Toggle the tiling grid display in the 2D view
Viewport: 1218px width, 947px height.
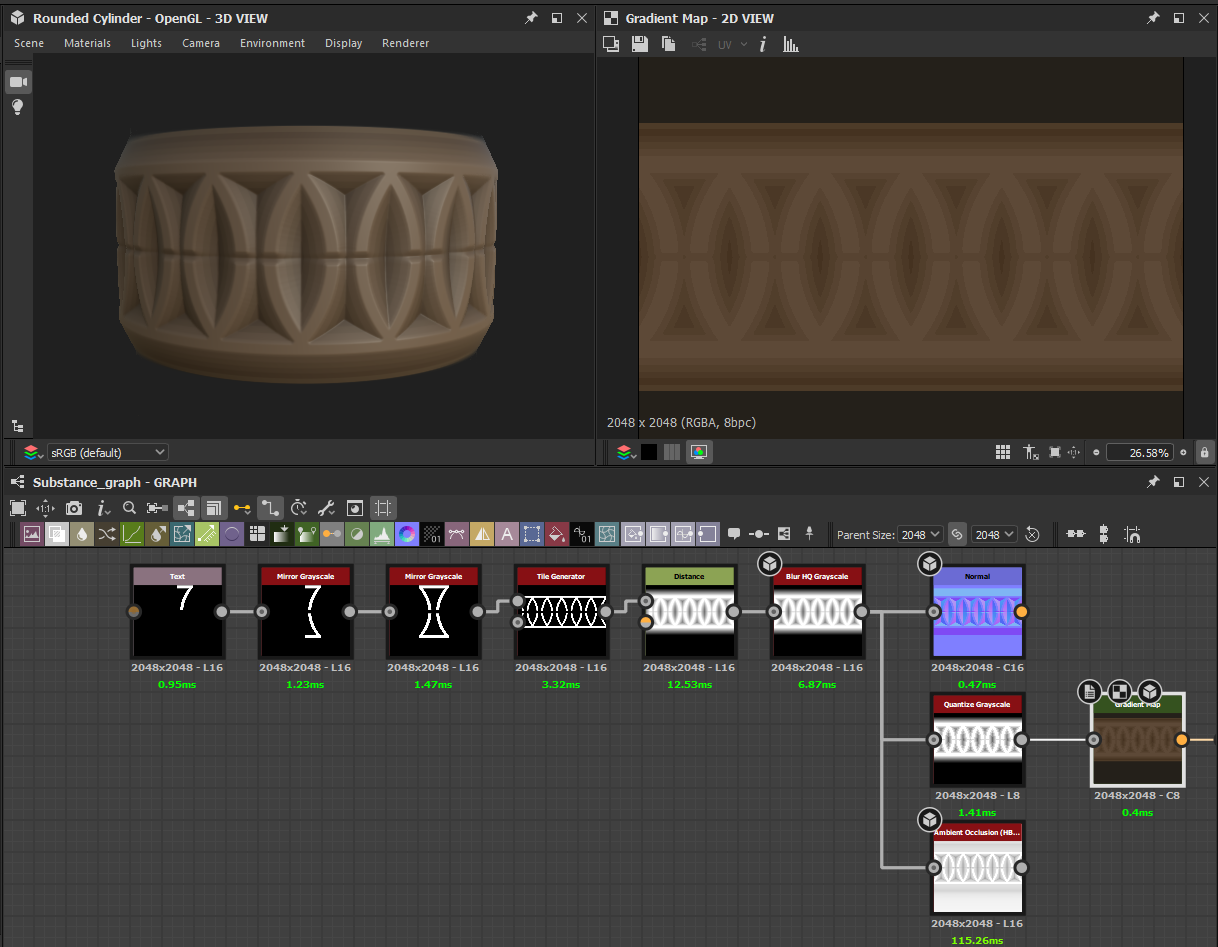pyautogui.click(x=1003, y=452)
